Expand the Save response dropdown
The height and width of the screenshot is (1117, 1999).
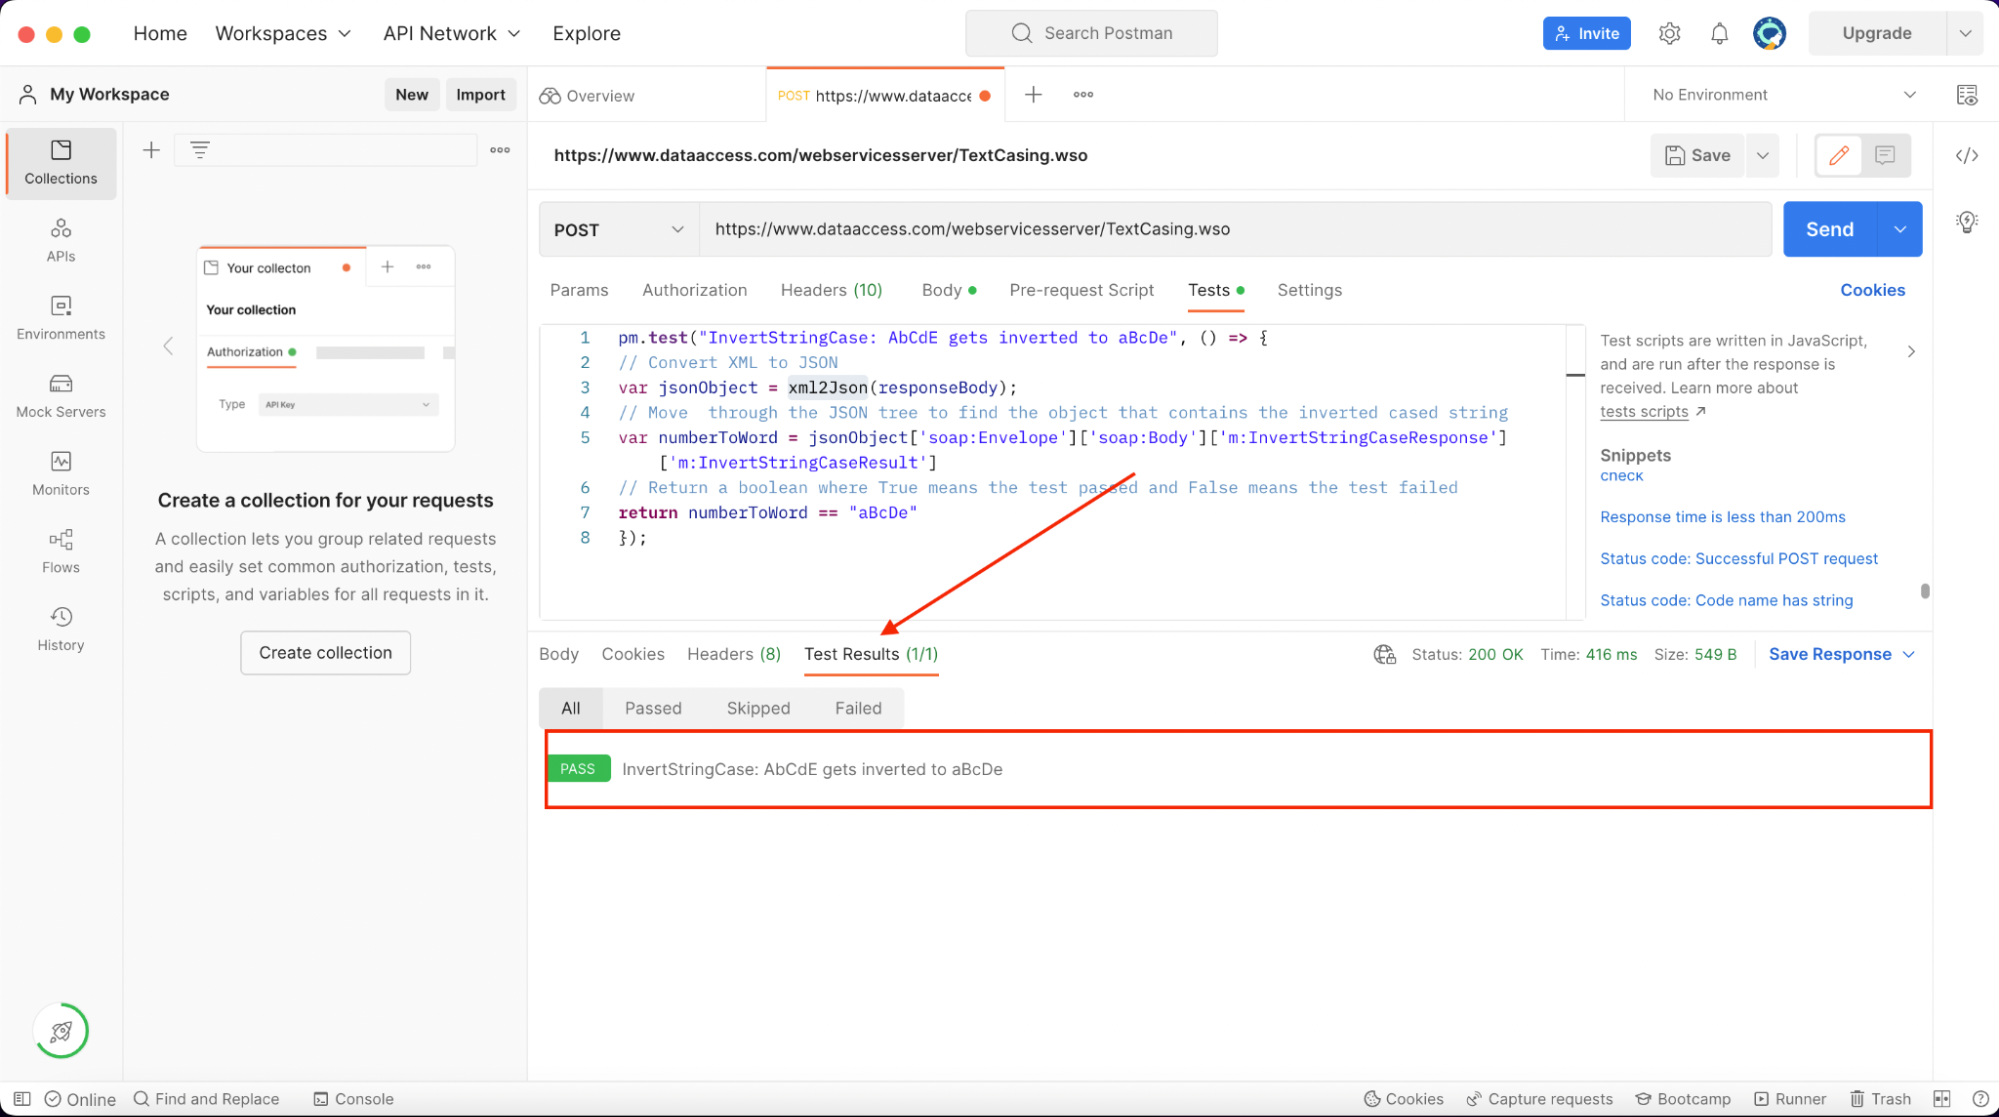click(1913, 653)
